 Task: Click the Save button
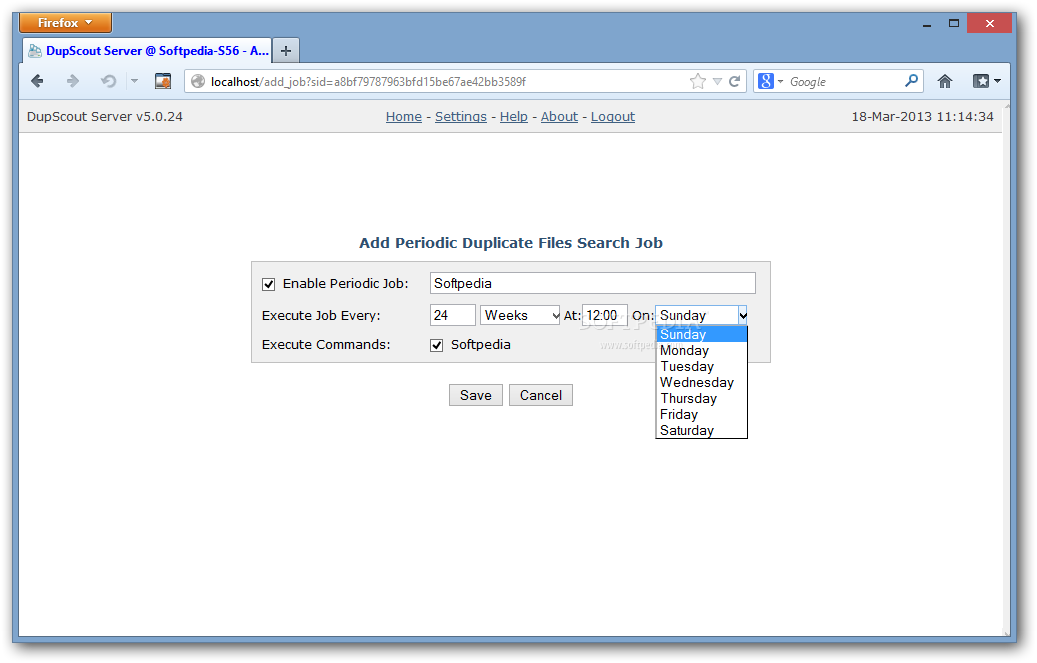[476, 395]
